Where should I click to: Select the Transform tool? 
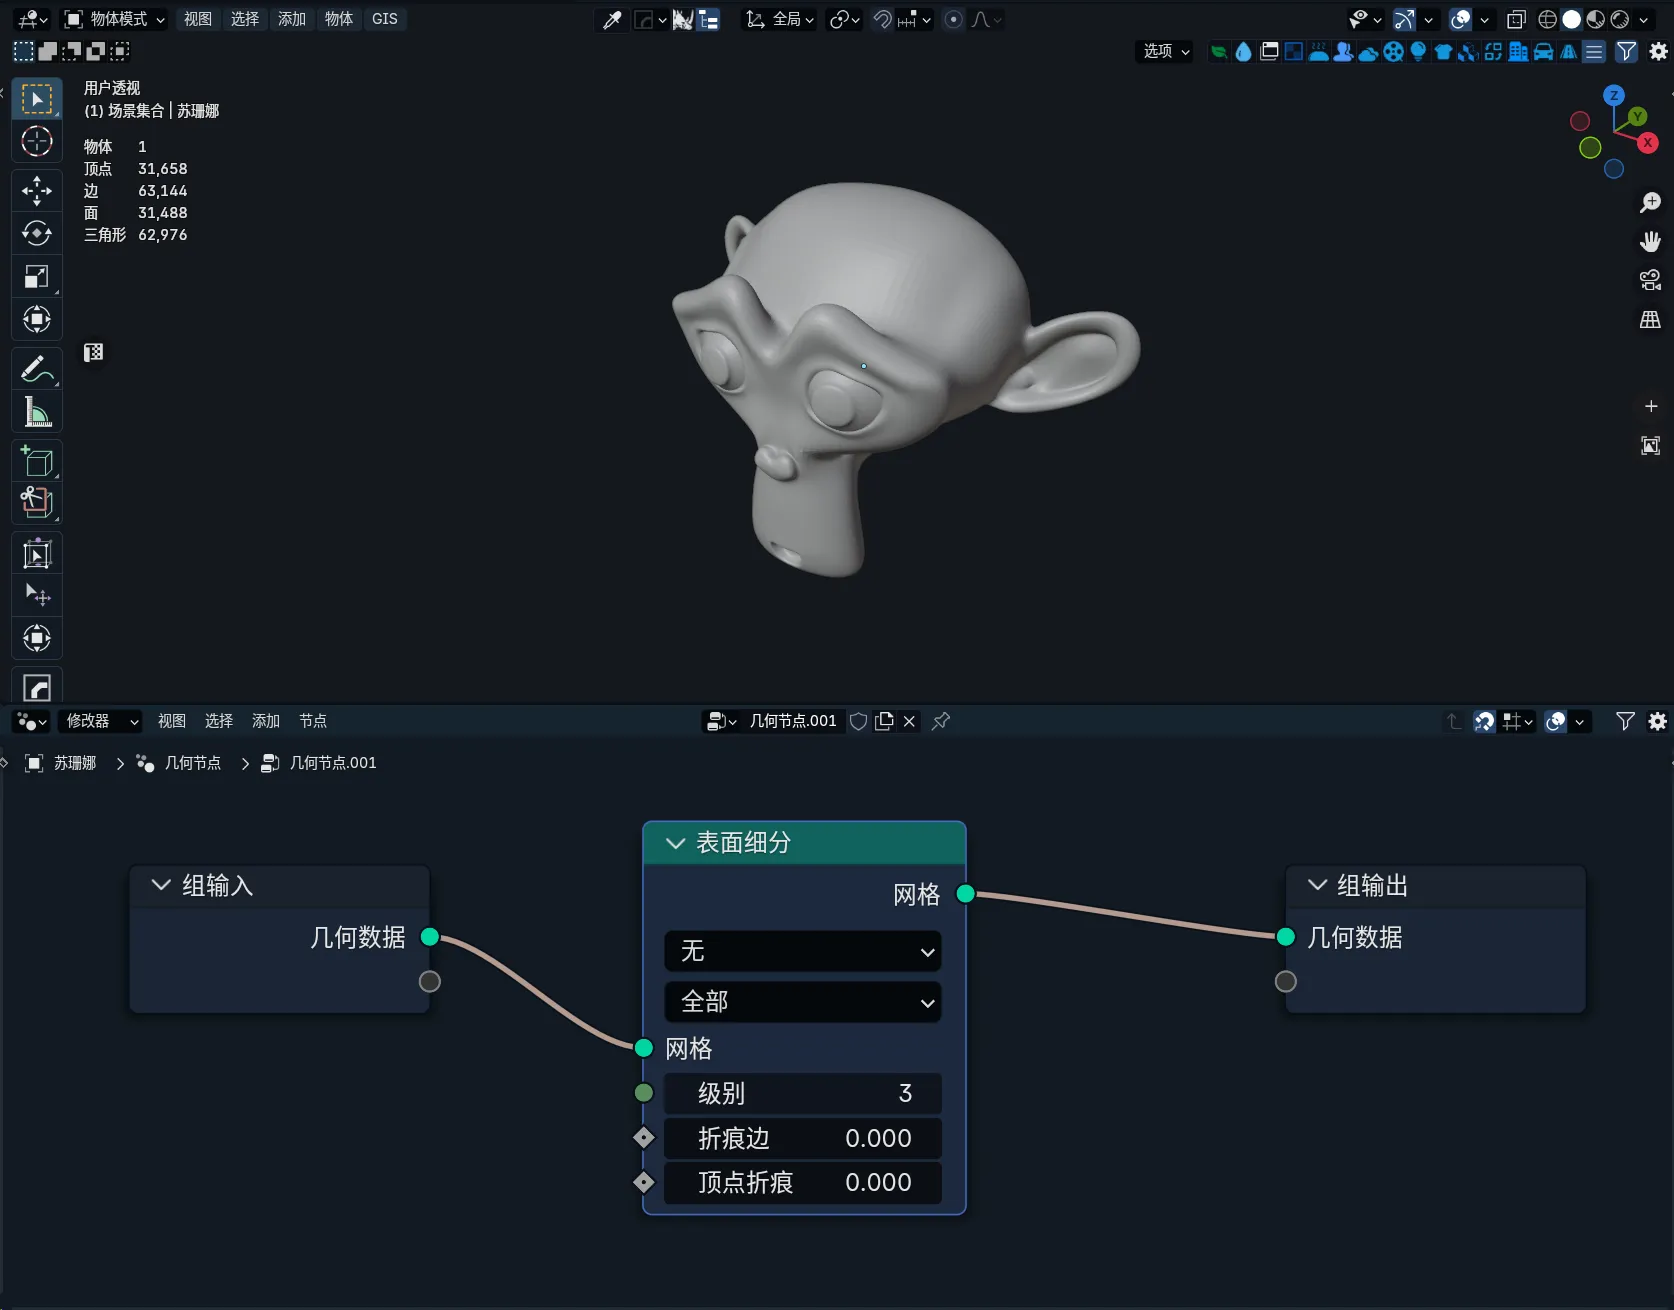(x=37, y=319)
